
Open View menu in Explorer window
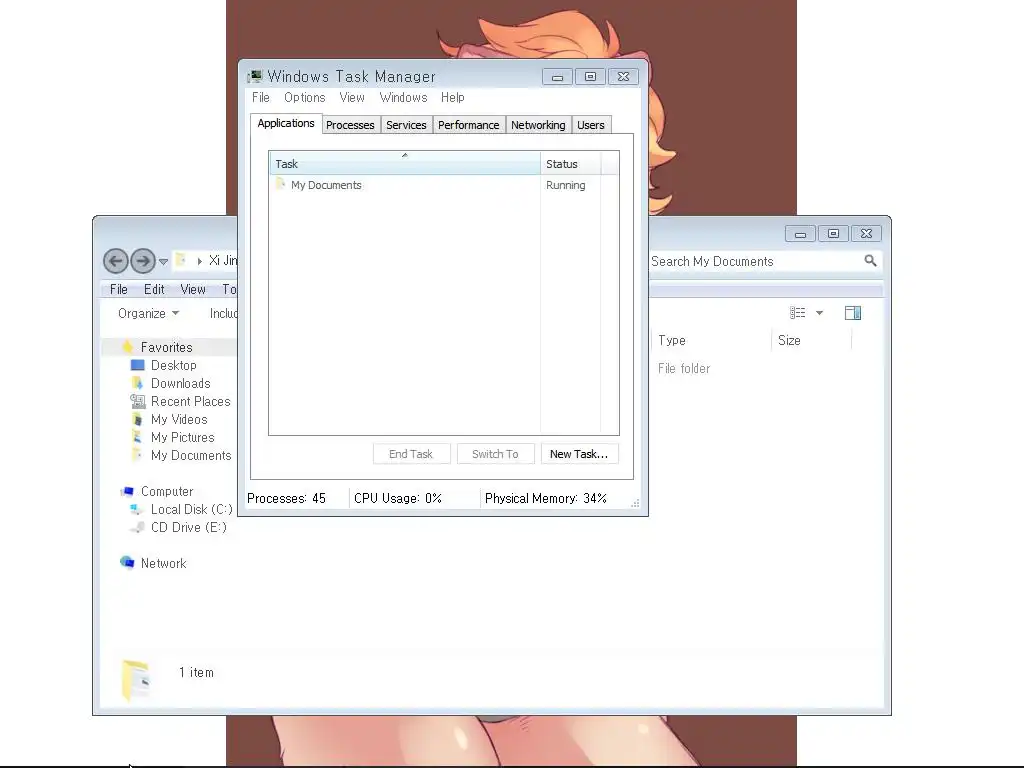[193, 289]
